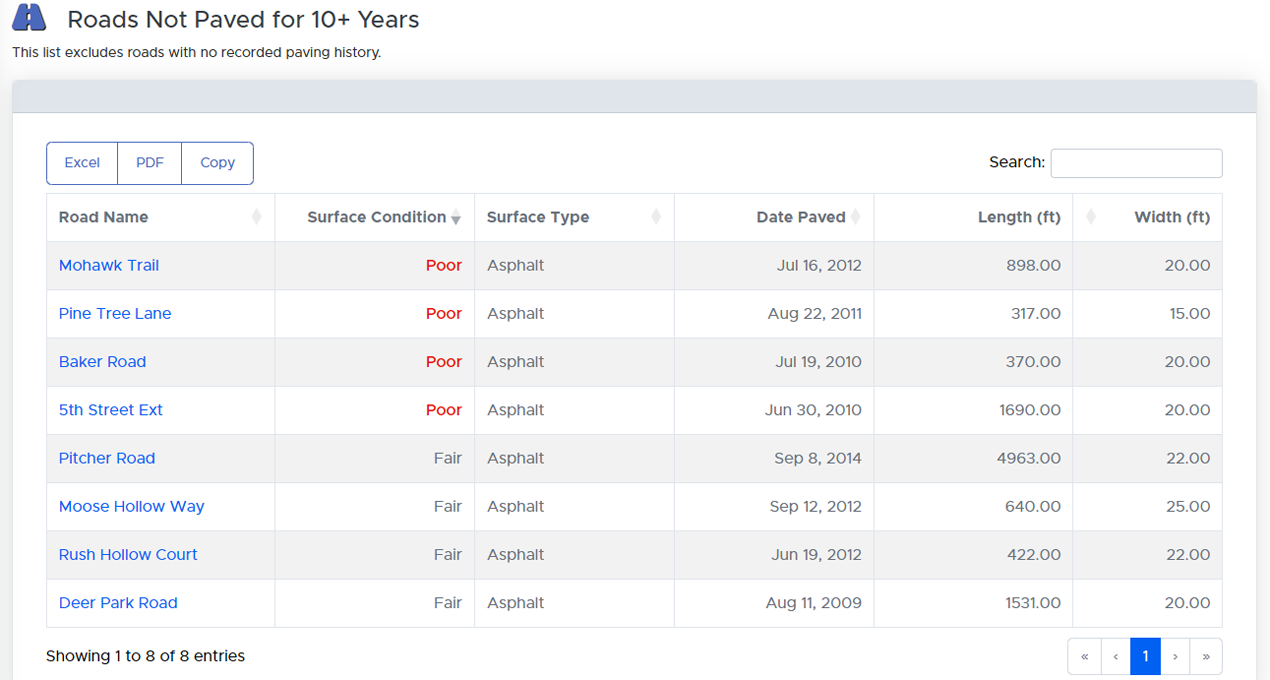Open 5th Street Ext road details
Screen dimensions: 1270x680
111,410
